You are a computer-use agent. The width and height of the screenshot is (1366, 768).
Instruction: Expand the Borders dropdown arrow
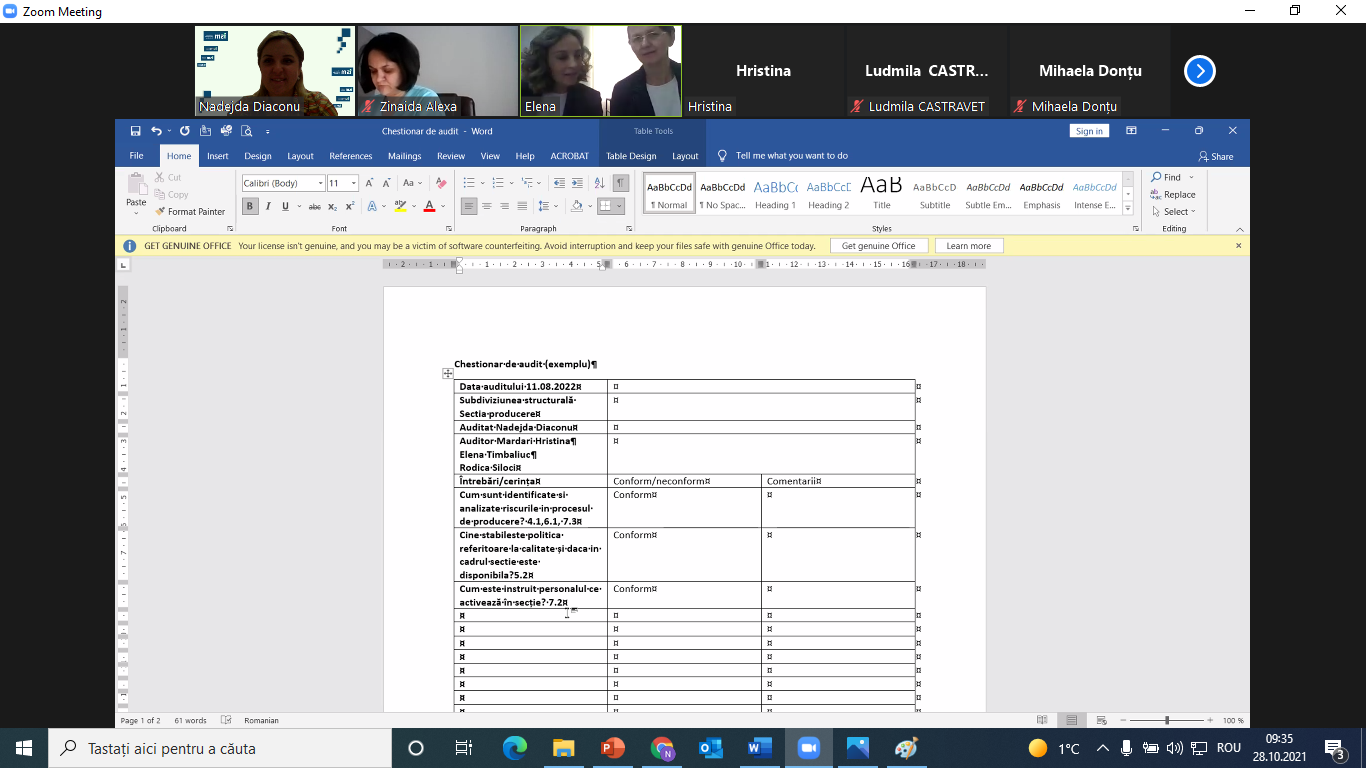(620, 207)
